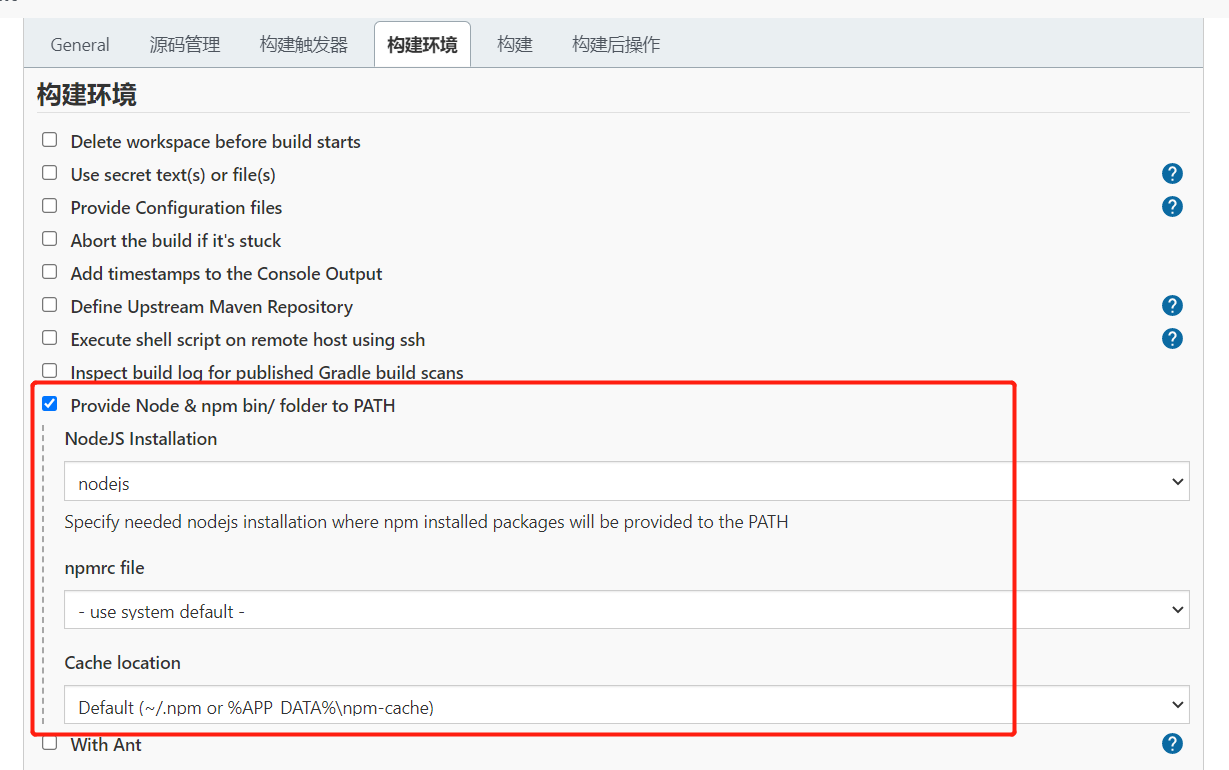
Task: Go to the 构建触发器 tab
Action: (304, 45)
